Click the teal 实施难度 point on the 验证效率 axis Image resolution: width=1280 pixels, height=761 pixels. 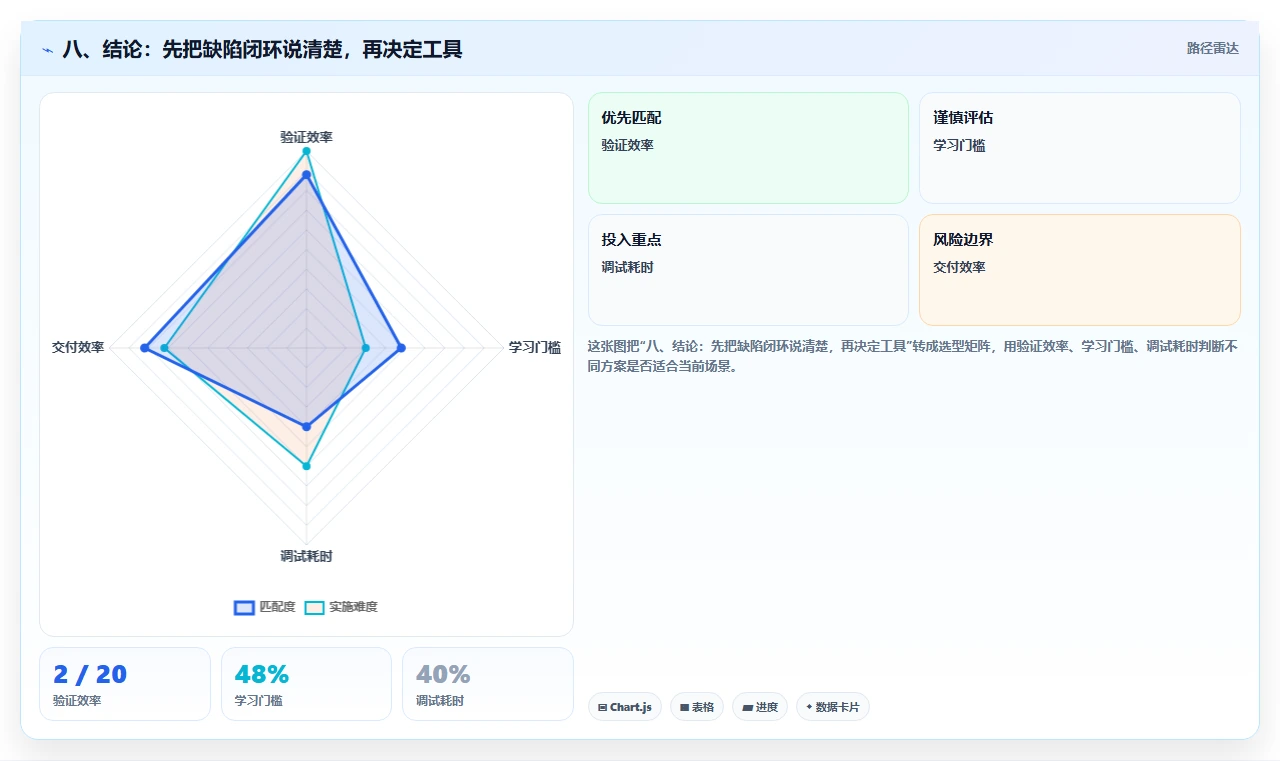[307, 151]
